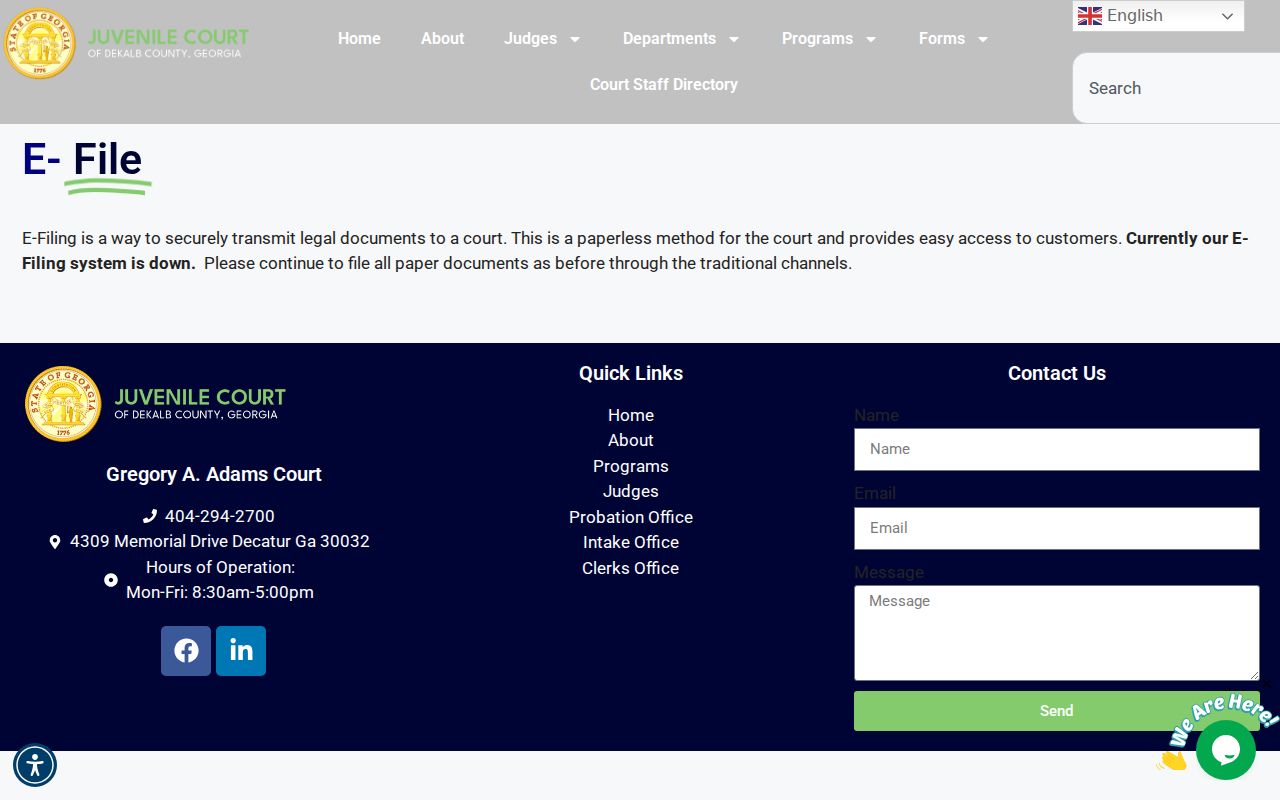Open the accessibility options icon
The height and width of the screenshot is (800, 1280).
[35, 766]
